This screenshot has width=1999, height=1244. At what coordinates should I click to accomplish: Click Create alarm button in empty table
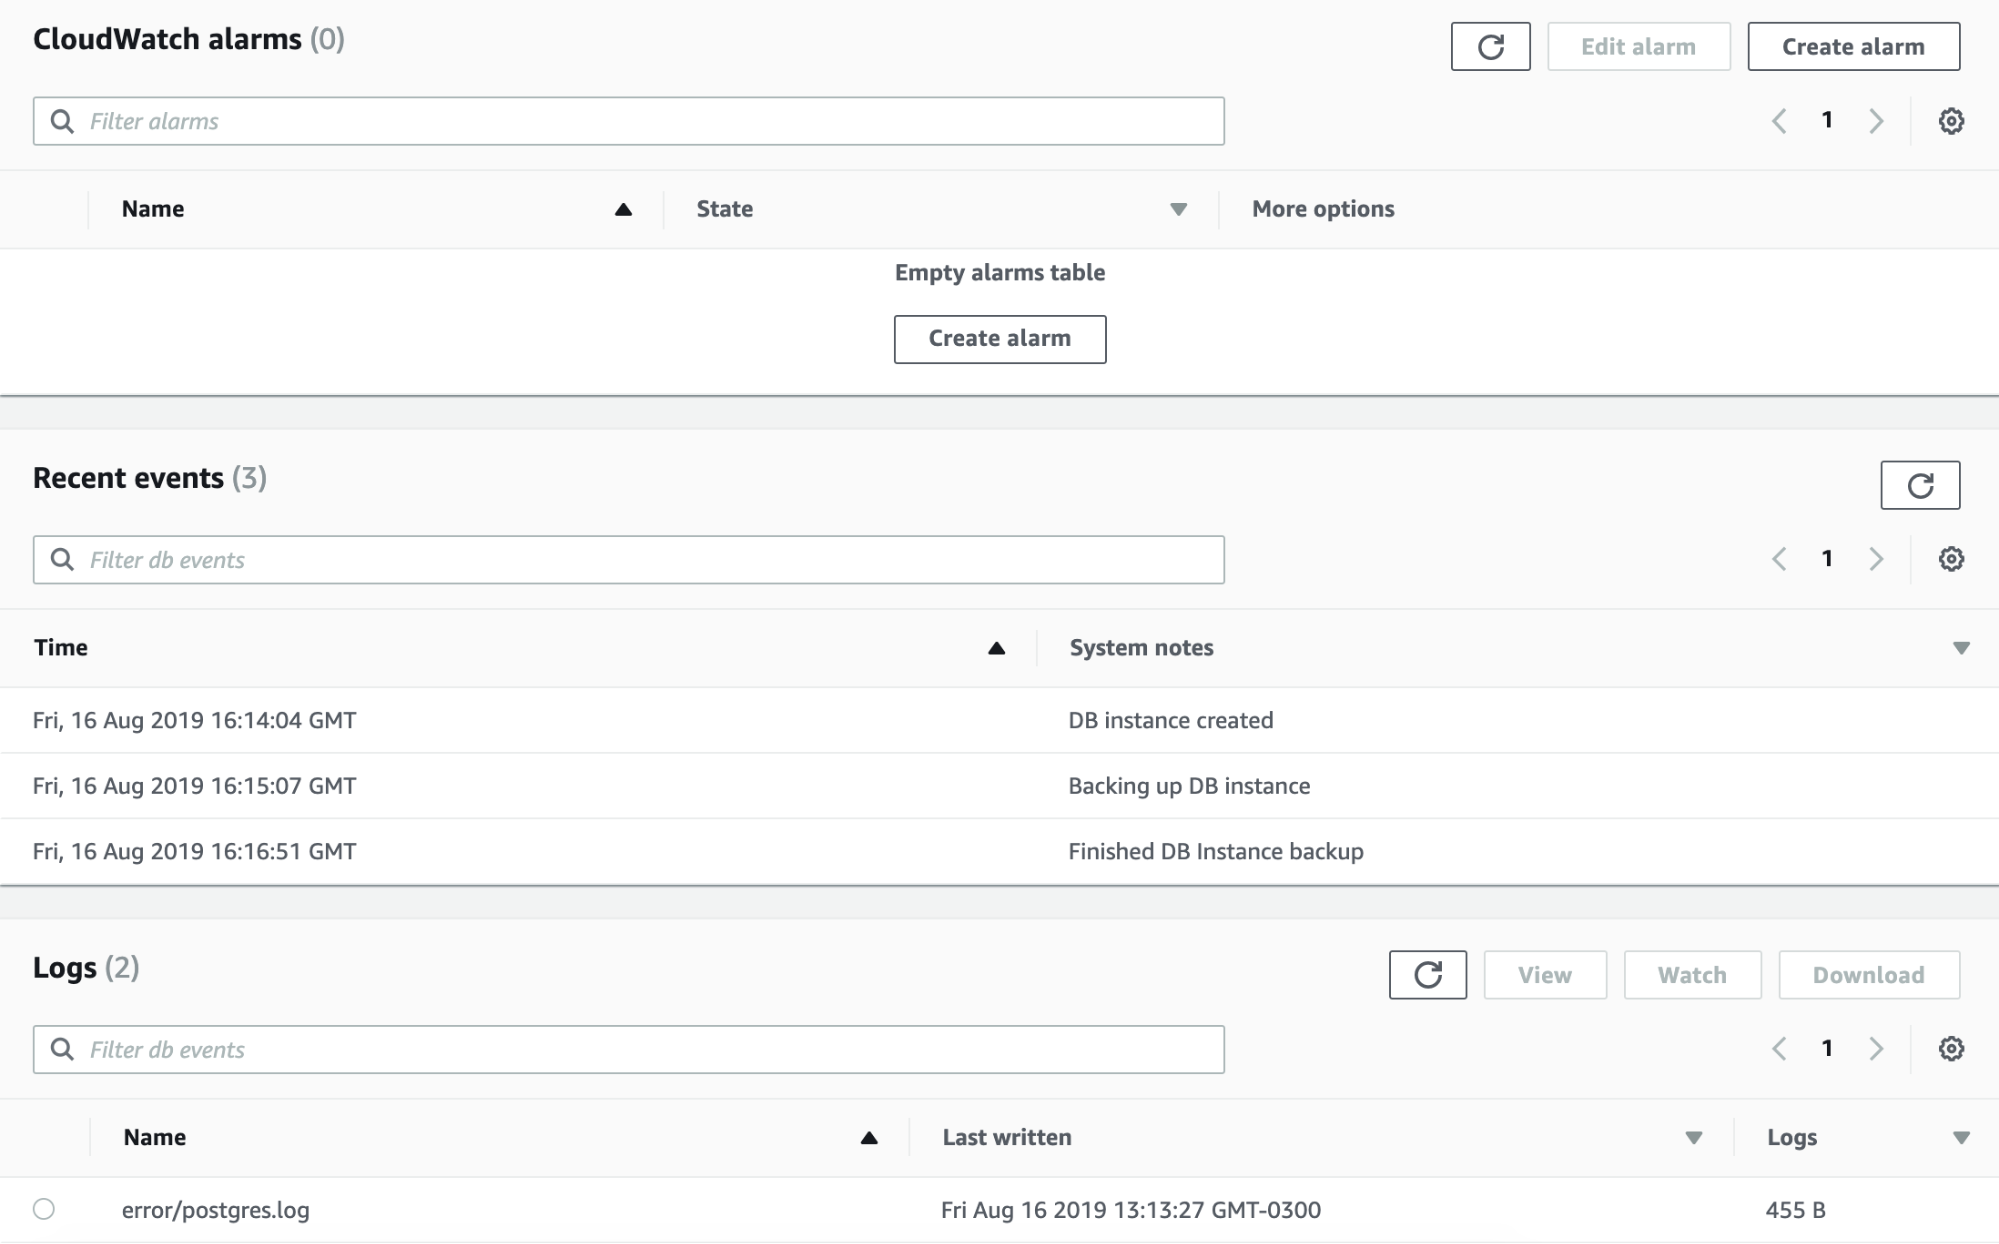pos(999,338)
